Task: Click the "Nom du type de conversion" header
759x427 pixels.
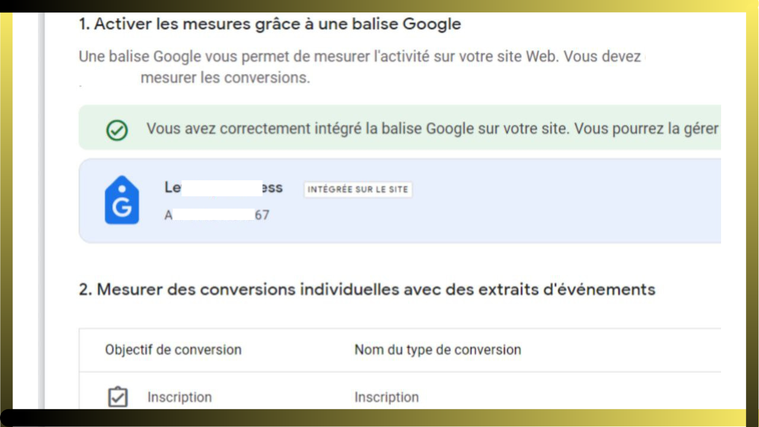Action: (437, 350)
